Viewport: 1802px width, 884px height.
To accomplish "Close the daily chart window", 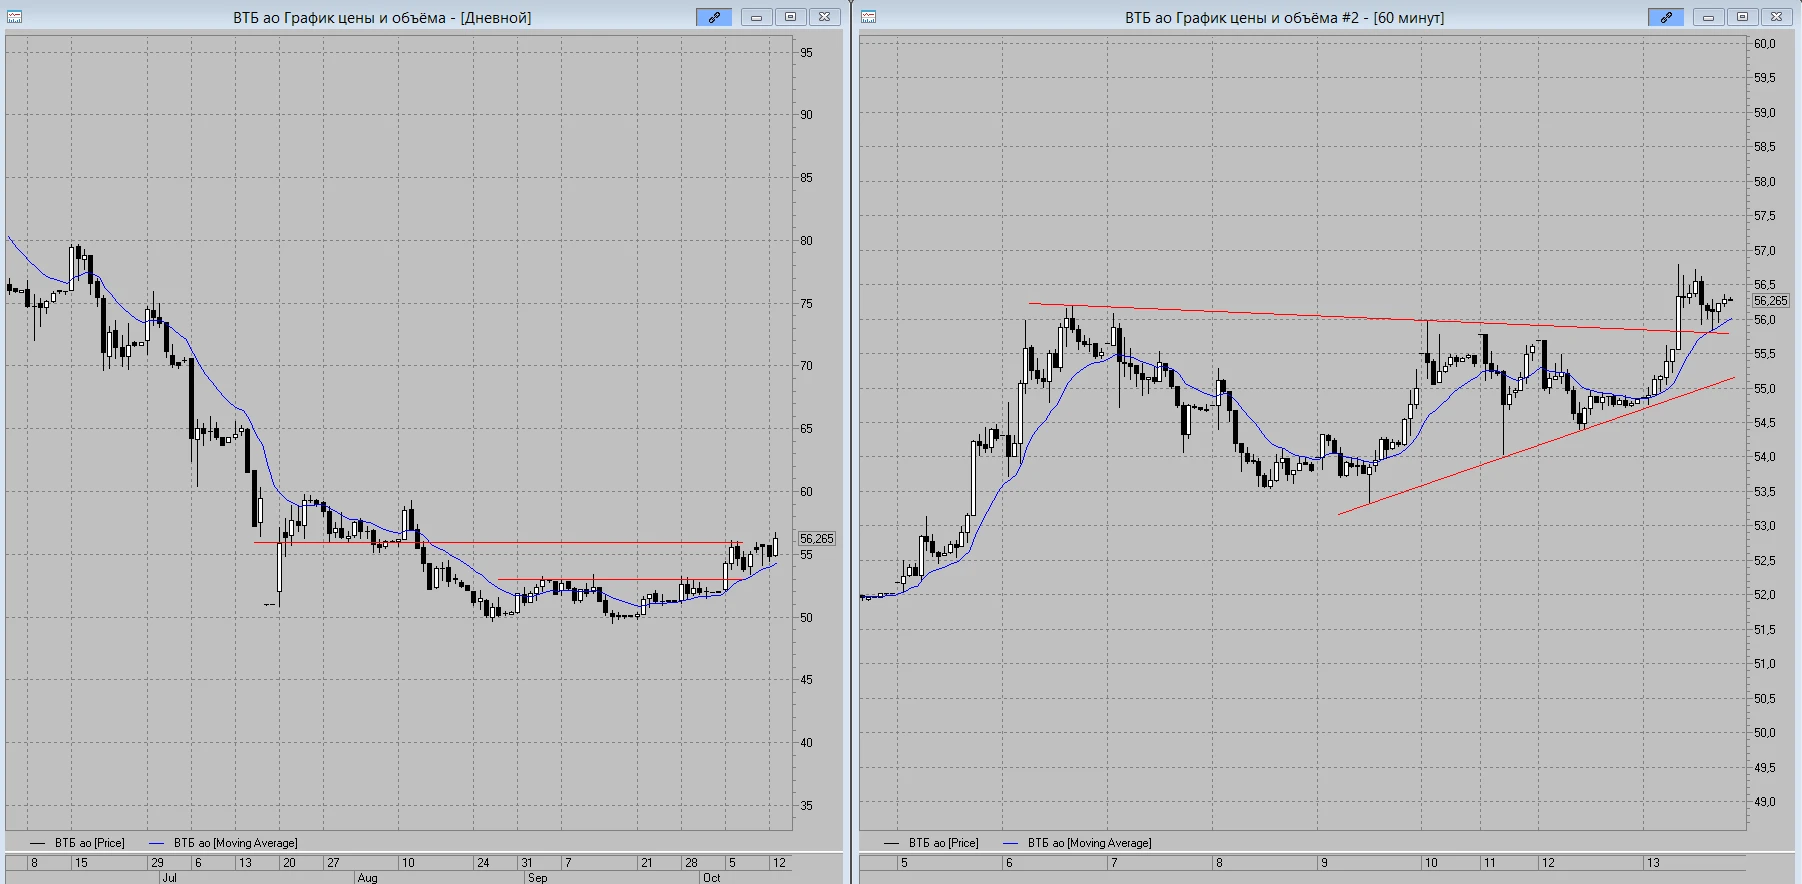I will coord(824,17).
